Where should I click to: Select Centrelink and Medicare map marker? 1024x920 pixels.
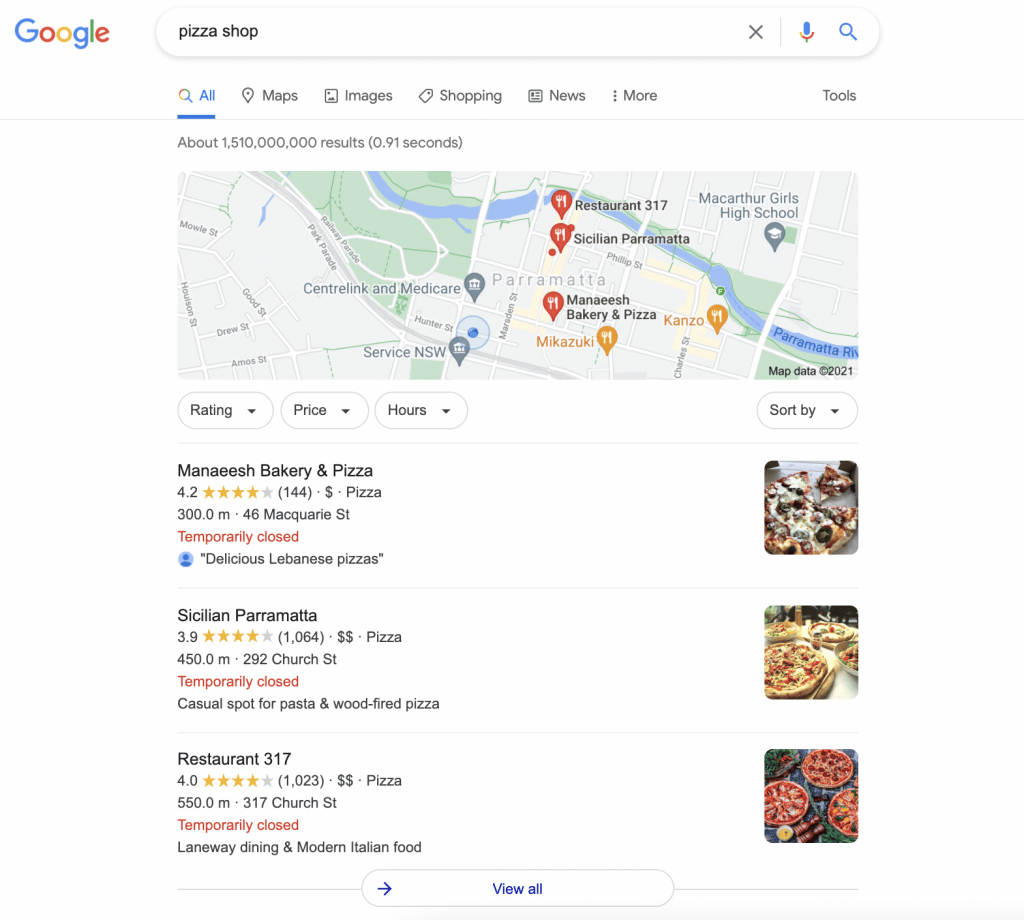coord(475,287)
